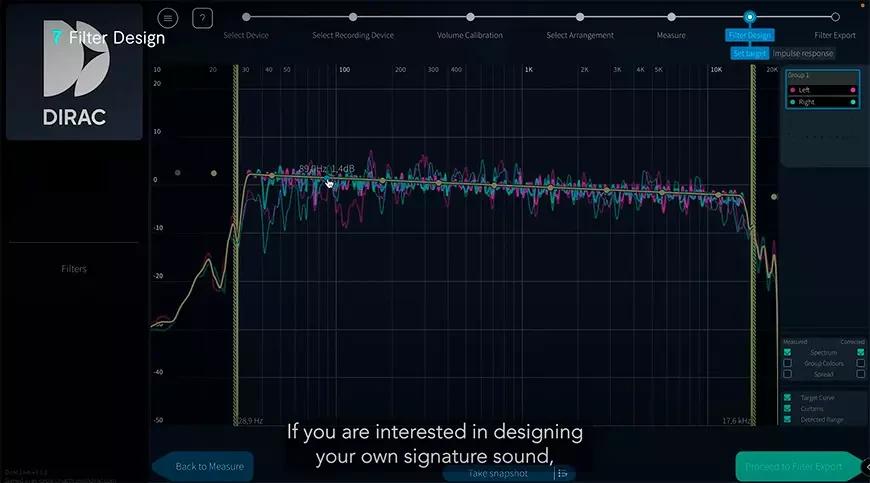Uncheck the Target Curve checkbox
This screenshot has width=870, height=483.
click(787, 397)
